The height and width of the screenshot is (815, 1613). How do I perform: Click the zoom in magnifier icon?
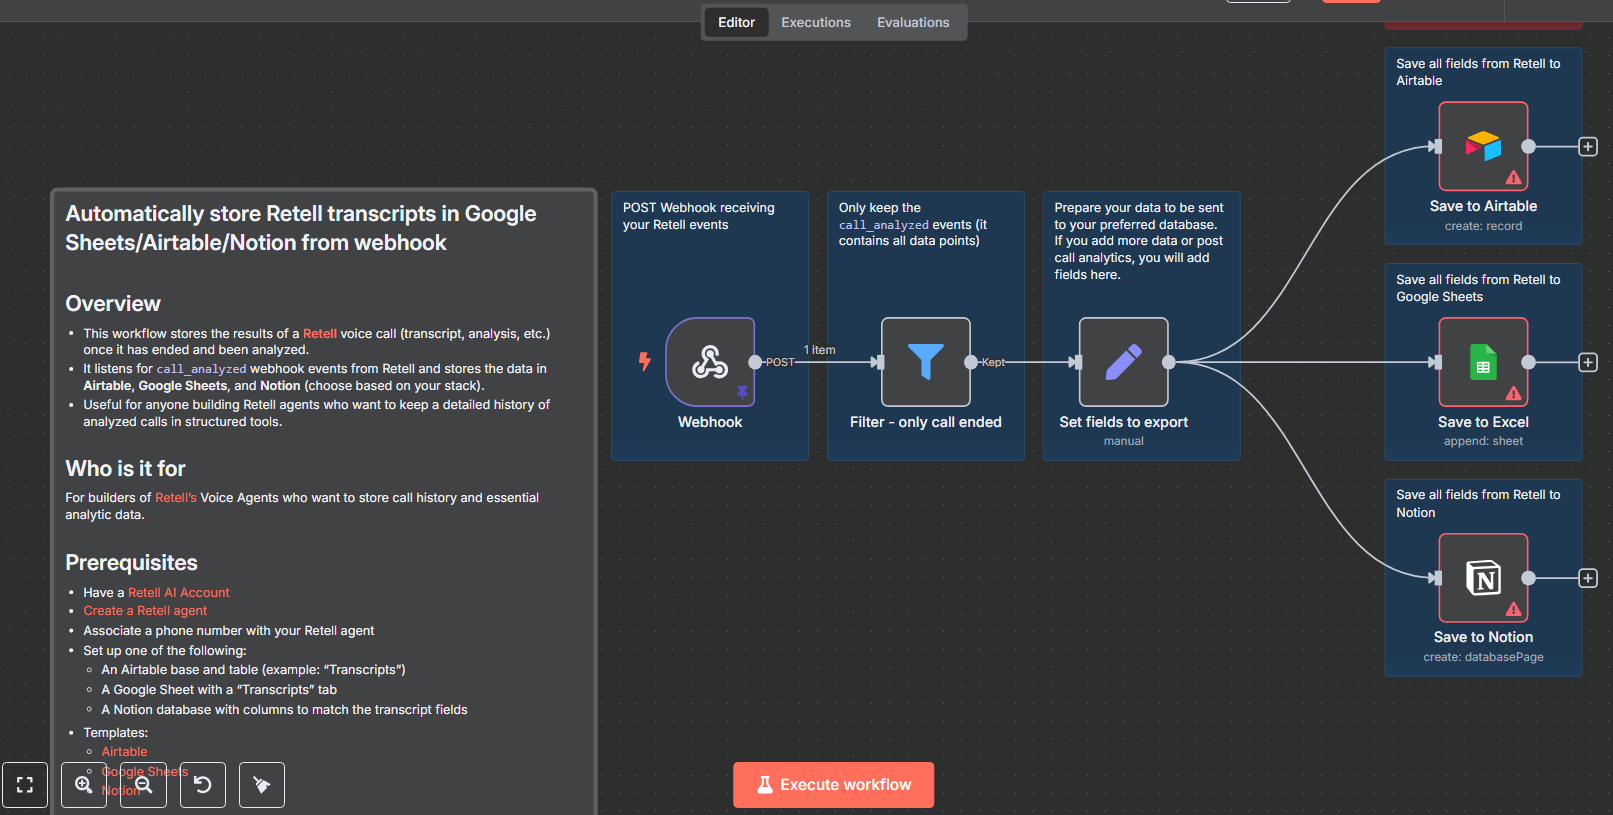click(84, 785)
